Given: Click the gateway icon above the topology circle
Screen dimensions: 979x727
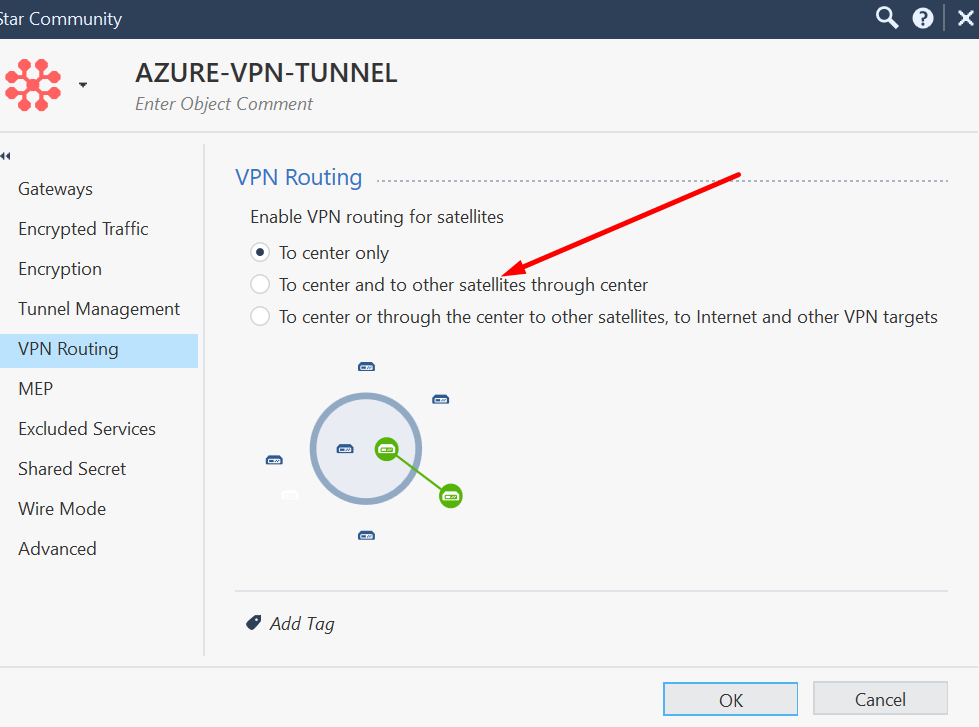Looking at the screenshot, I should pos(366,366).
